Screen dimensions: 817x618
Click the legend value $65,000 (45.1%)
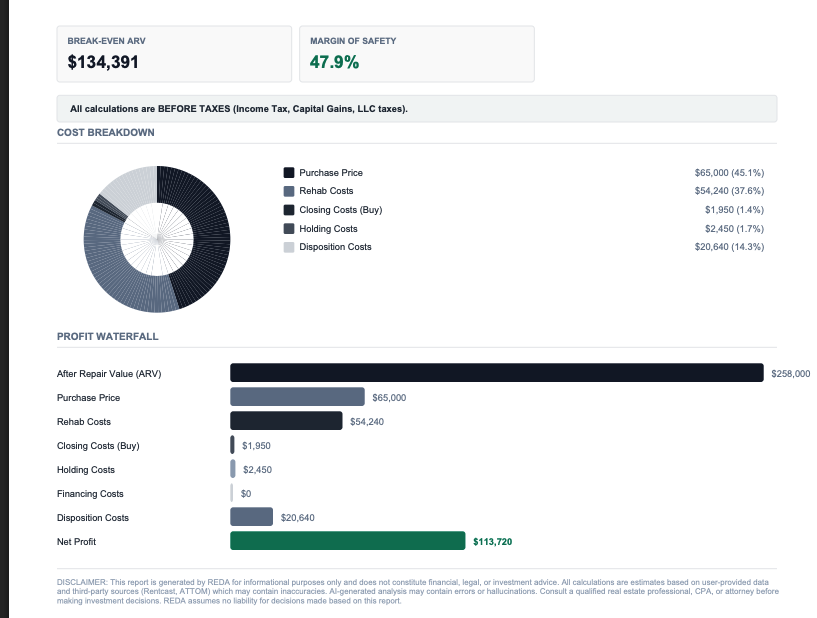729,172
